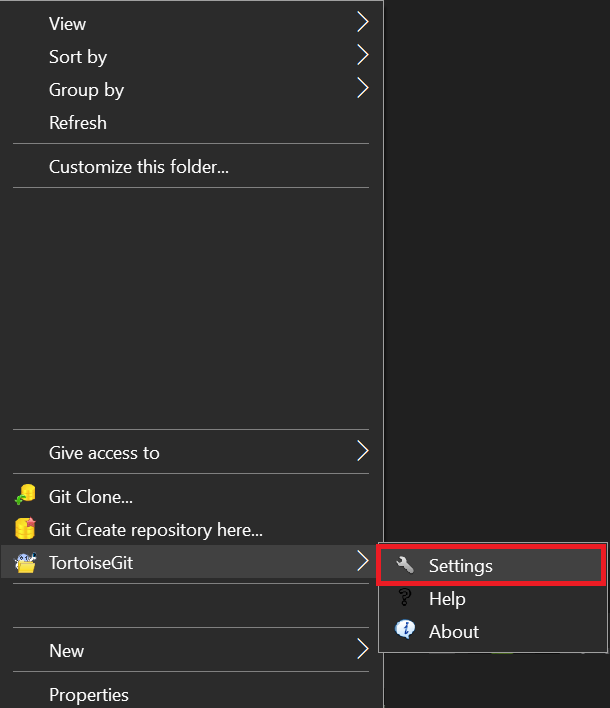Expand the Give access to arrow

click(x=363, y=451)
